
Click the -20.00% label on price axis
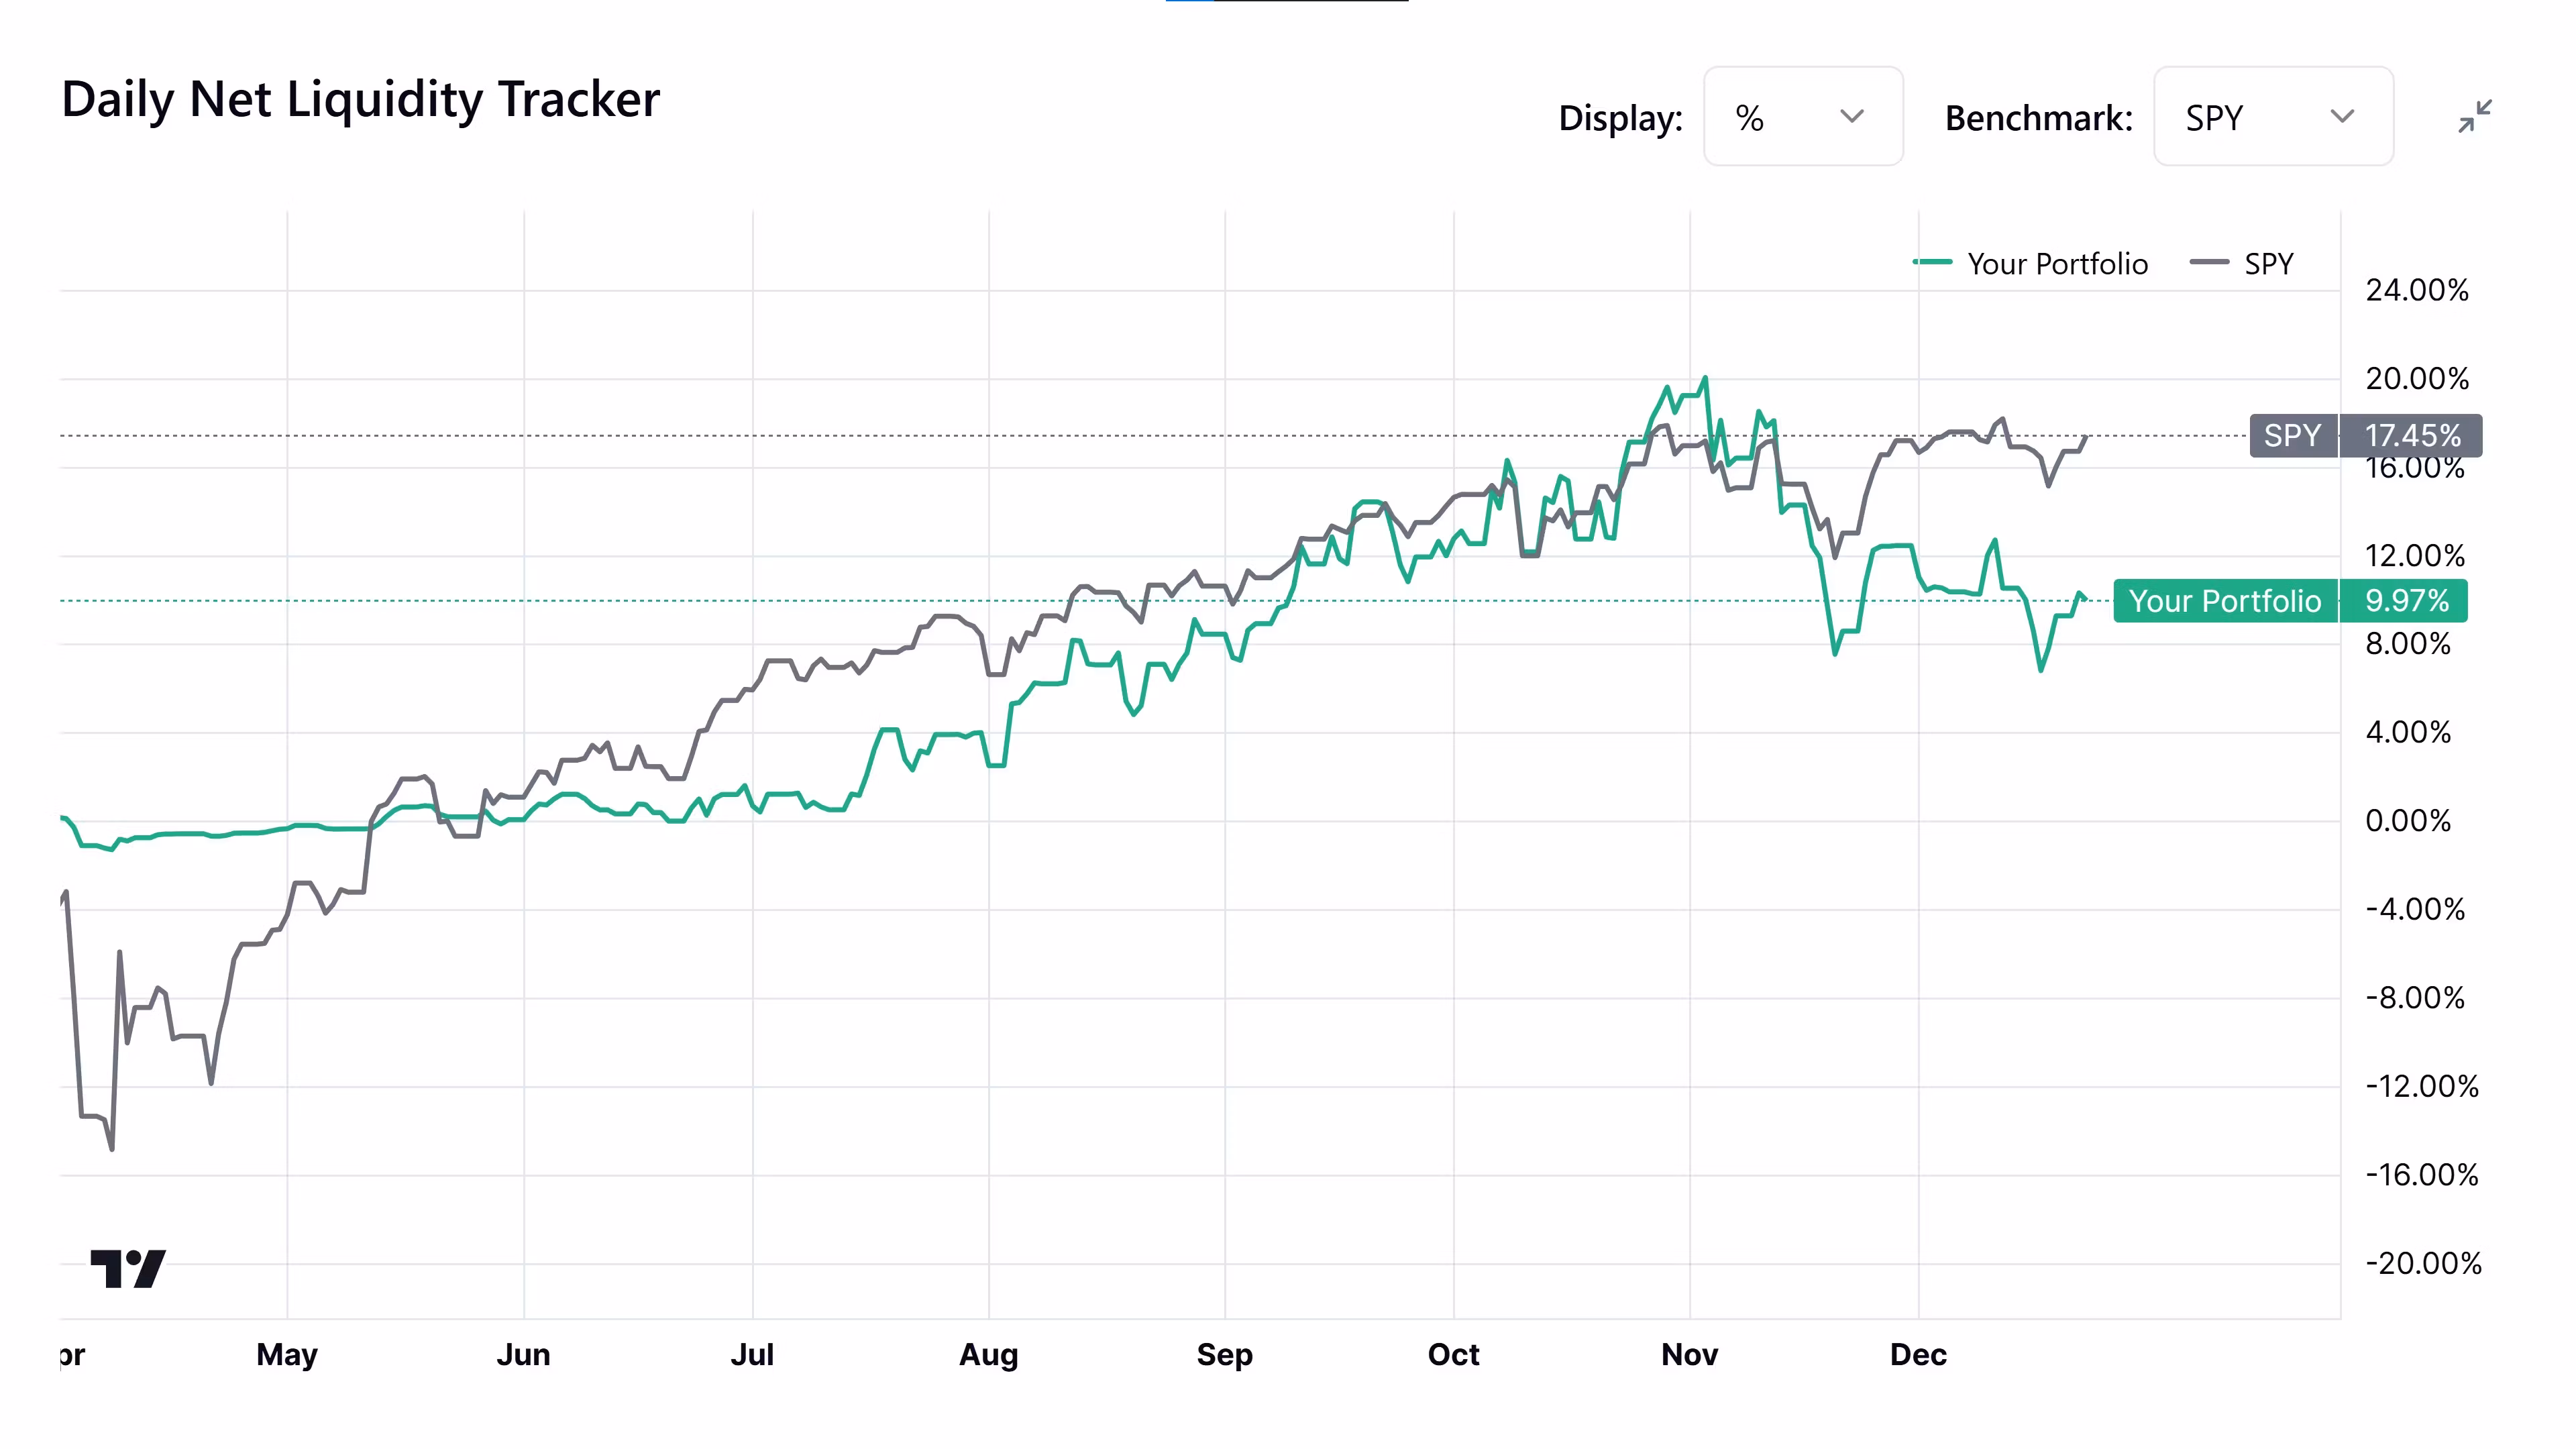(2423, 1263)
